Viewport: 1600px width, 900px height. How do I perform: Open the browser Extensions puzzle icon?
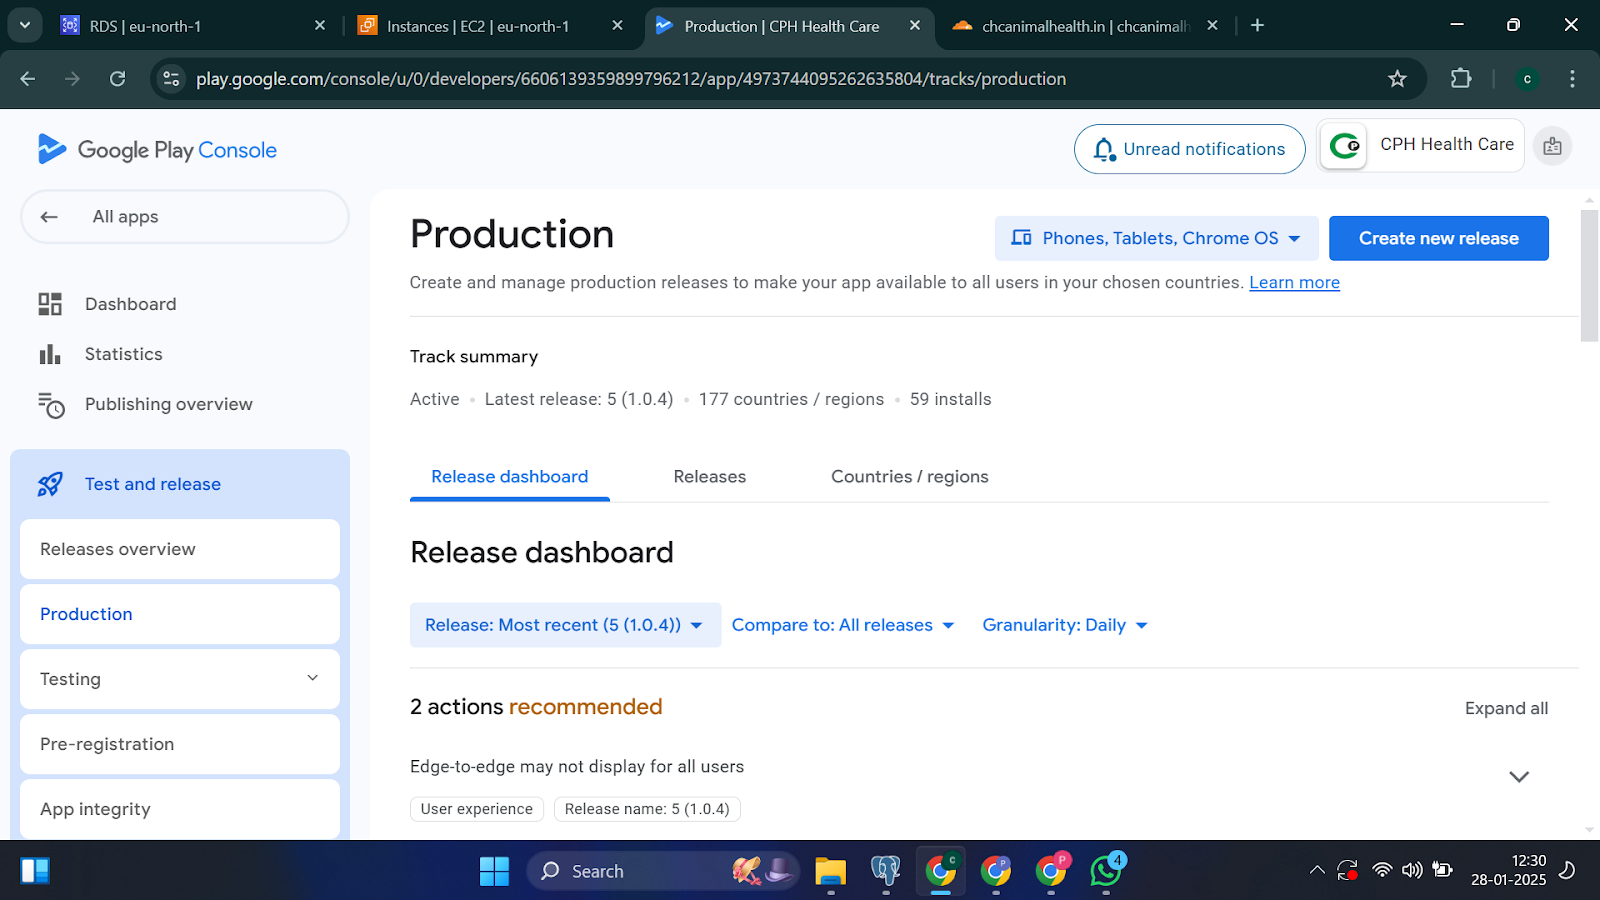pyautogui.click(x=1461, y=79)
